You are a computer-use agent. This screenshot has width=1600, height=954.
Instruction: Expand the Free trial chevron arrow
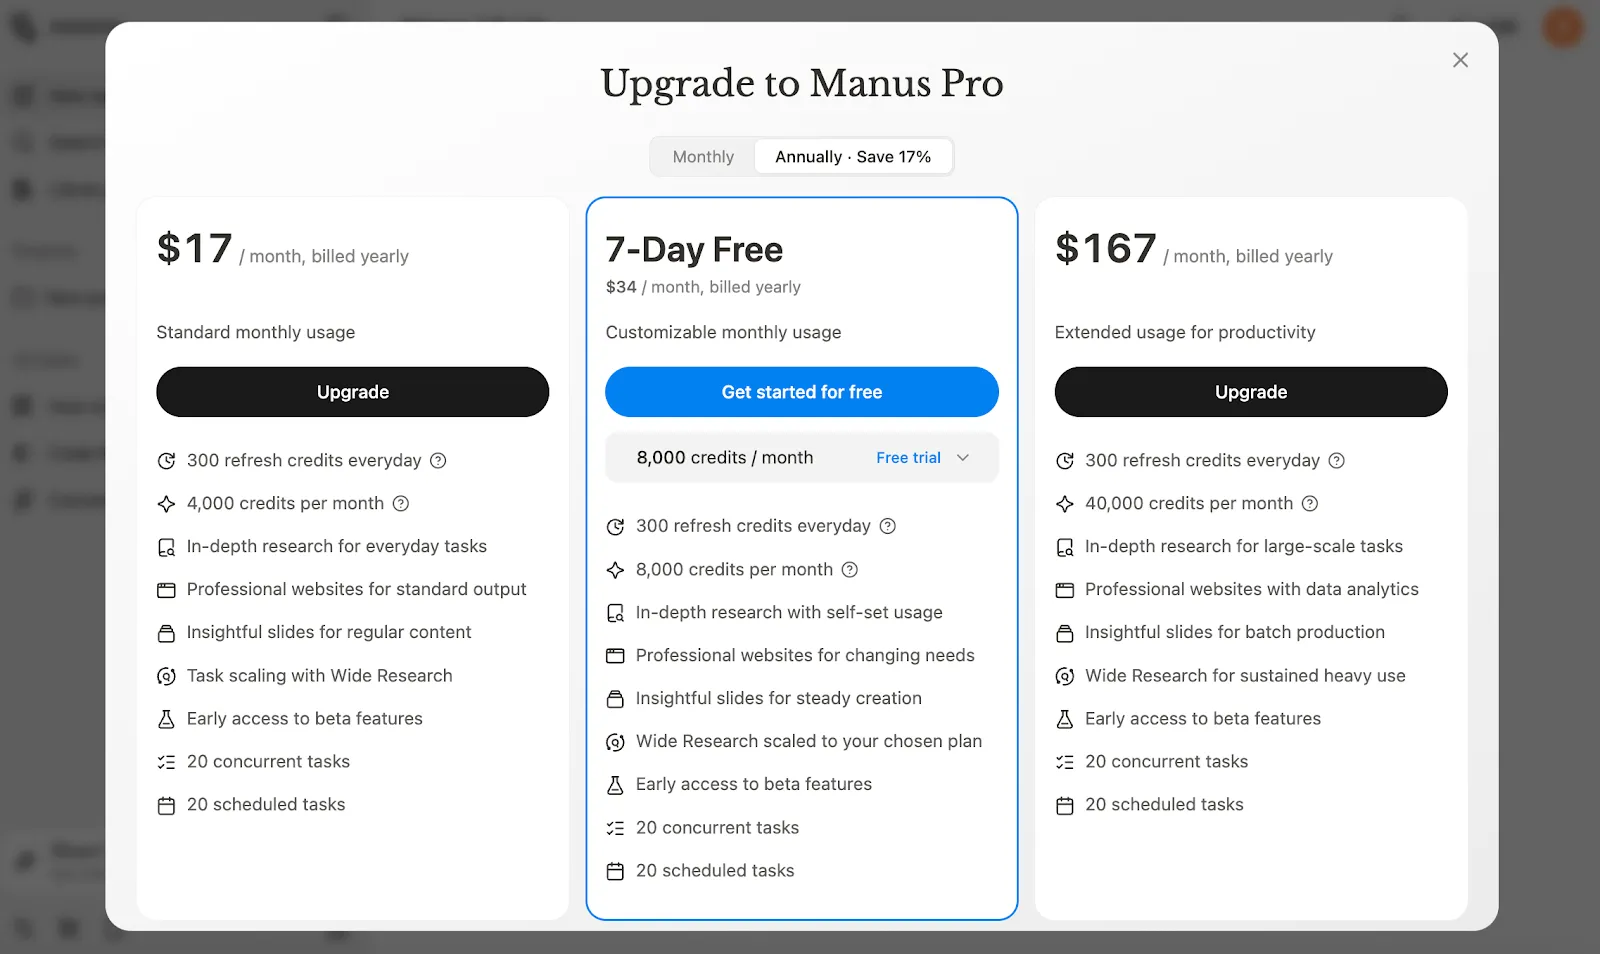[x=963, y=458]
